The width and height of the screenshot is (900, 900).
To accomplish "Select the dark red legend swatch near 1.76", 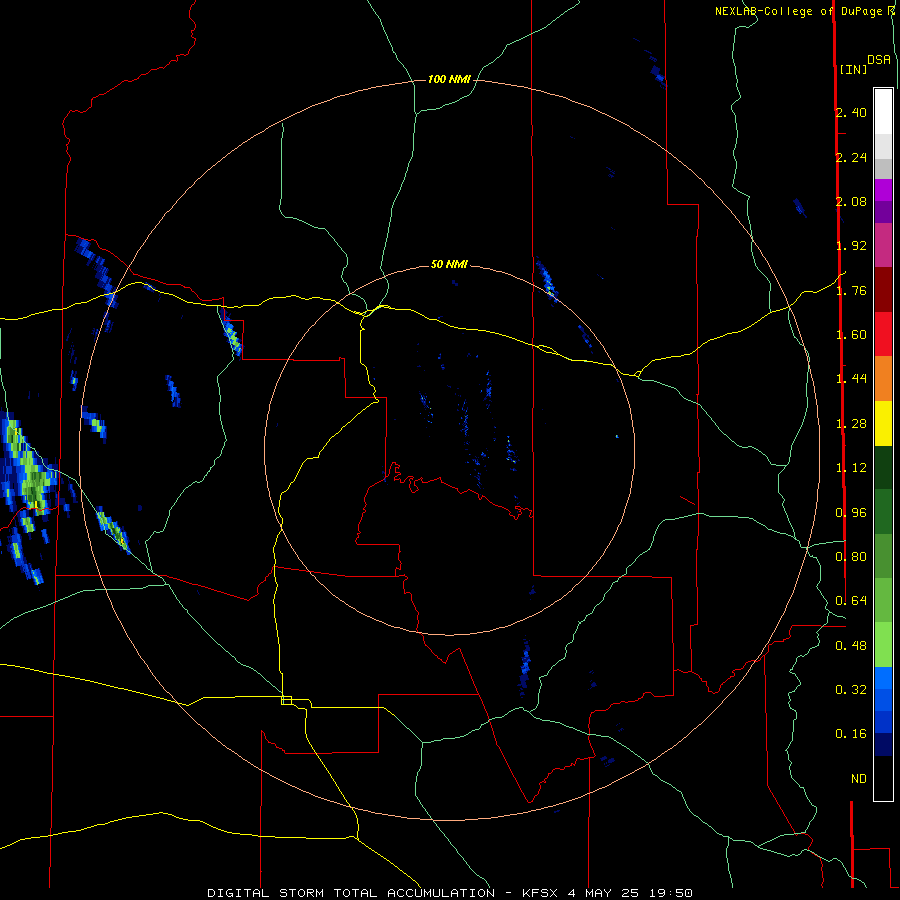I will 883,290.
